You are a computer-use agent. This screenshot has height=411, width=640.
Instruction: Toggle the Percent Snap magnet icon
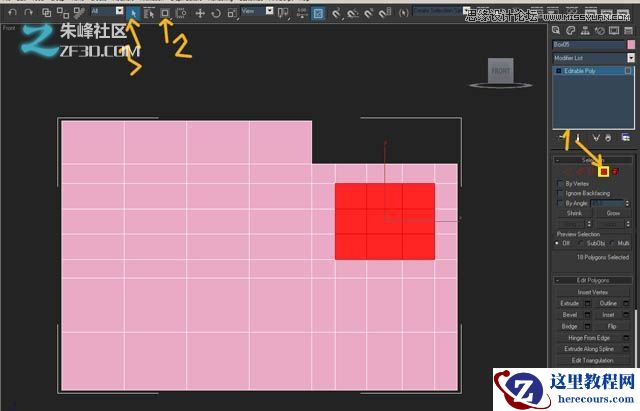[x=368, y=13]
